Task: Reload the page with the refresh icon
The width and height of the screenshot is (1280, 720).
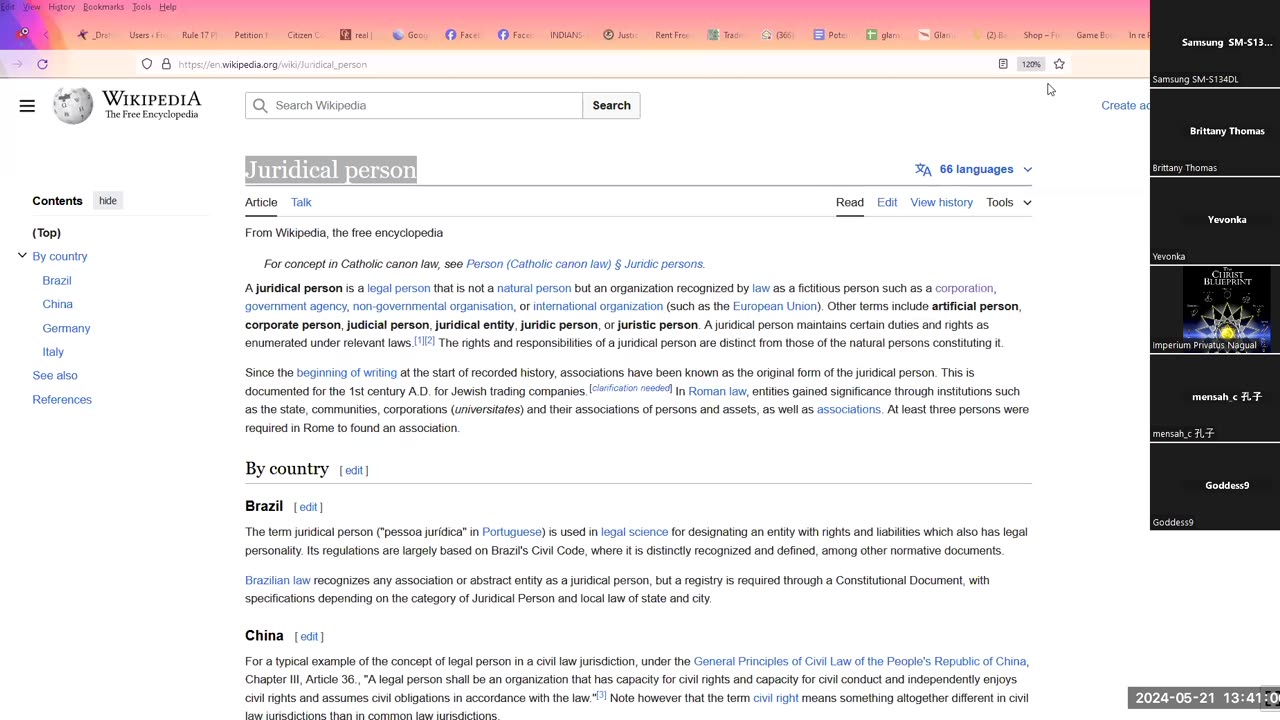Action: pyautogui.click(x=42, y=64)
